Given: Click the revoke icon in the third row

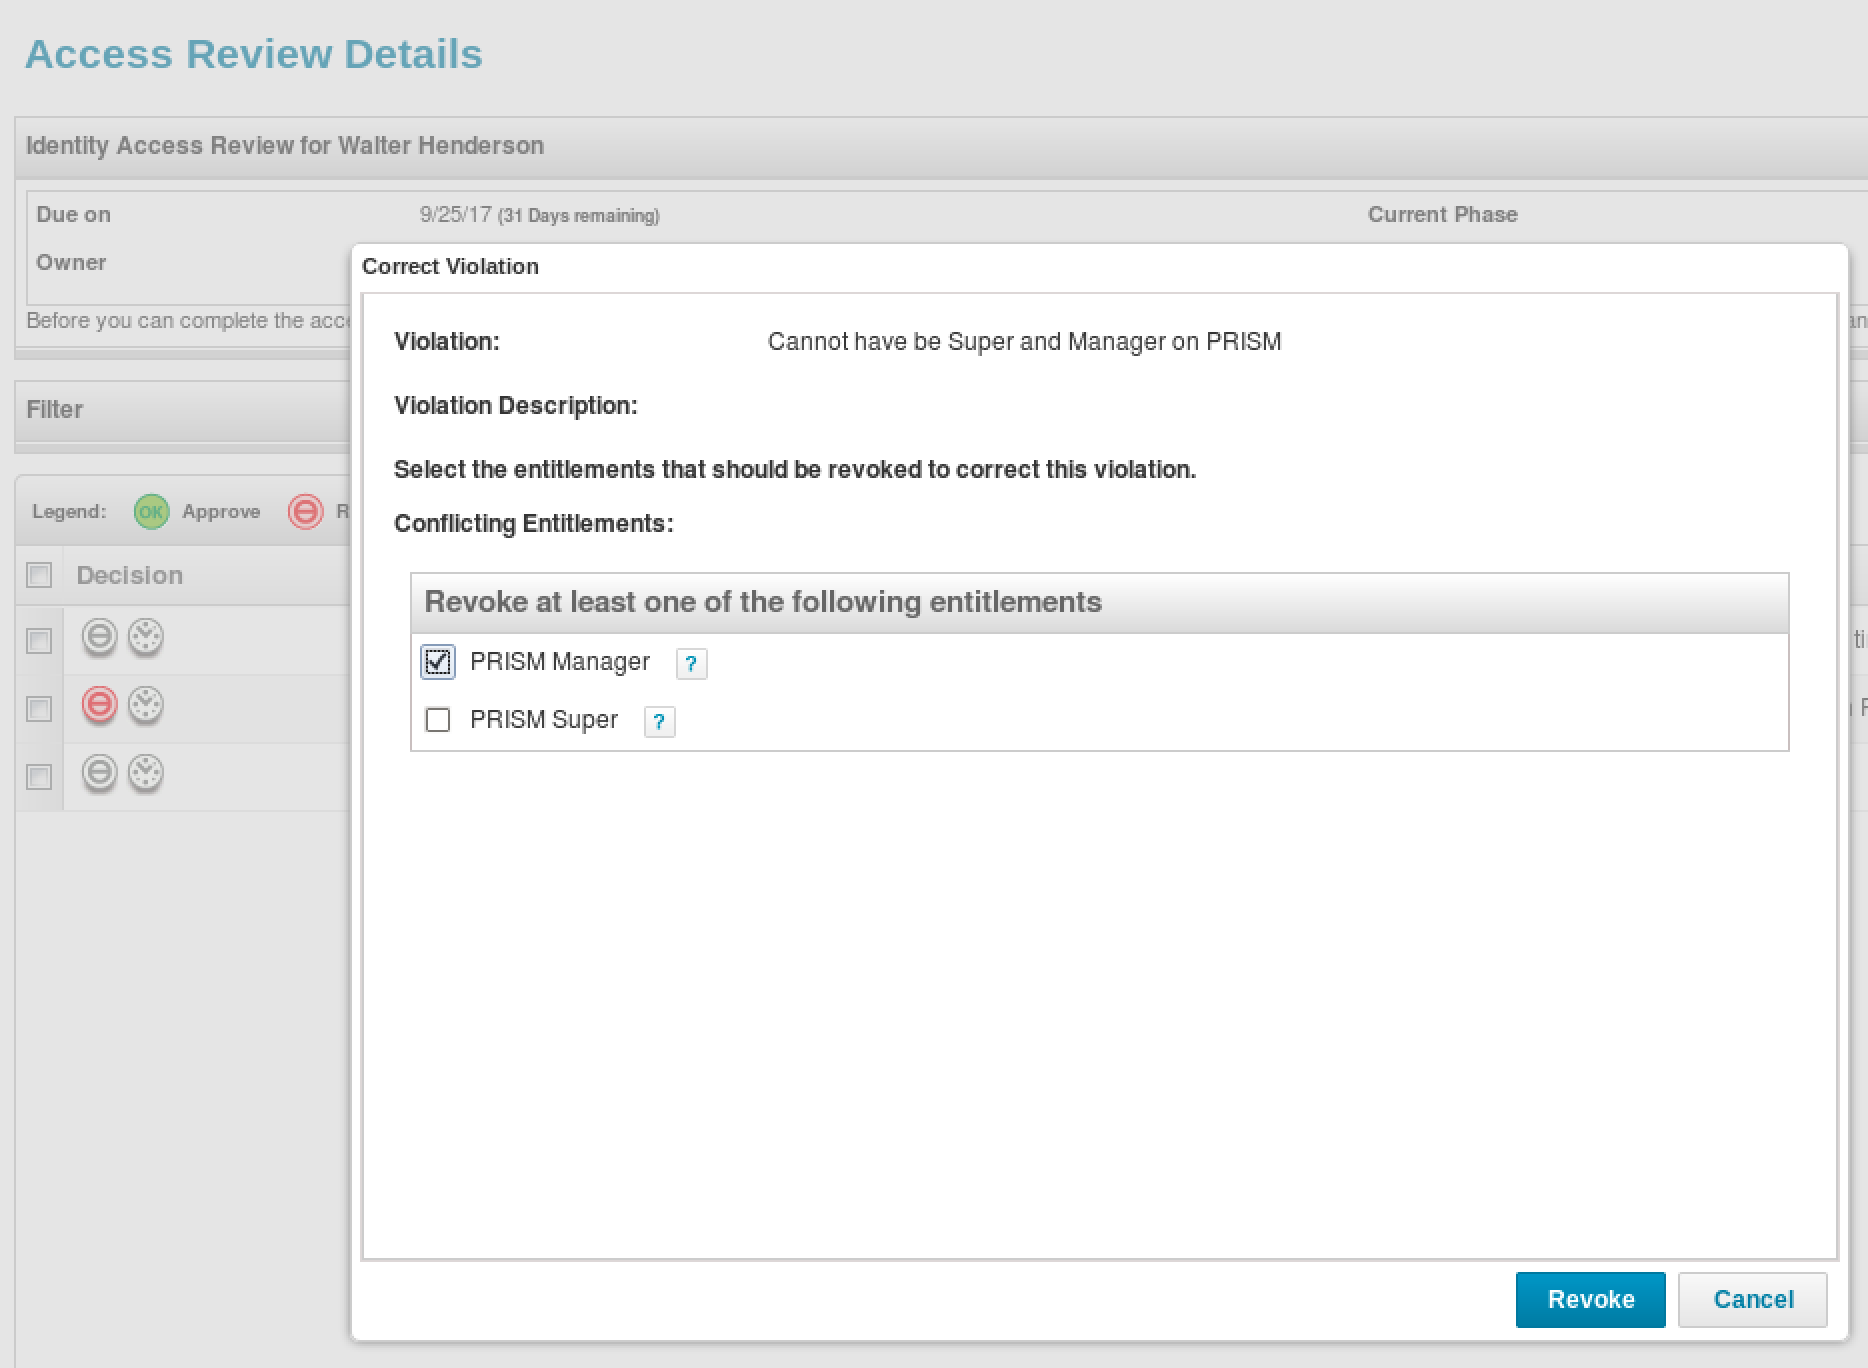Looking at the screenshot, I should (x=99, y=774).
